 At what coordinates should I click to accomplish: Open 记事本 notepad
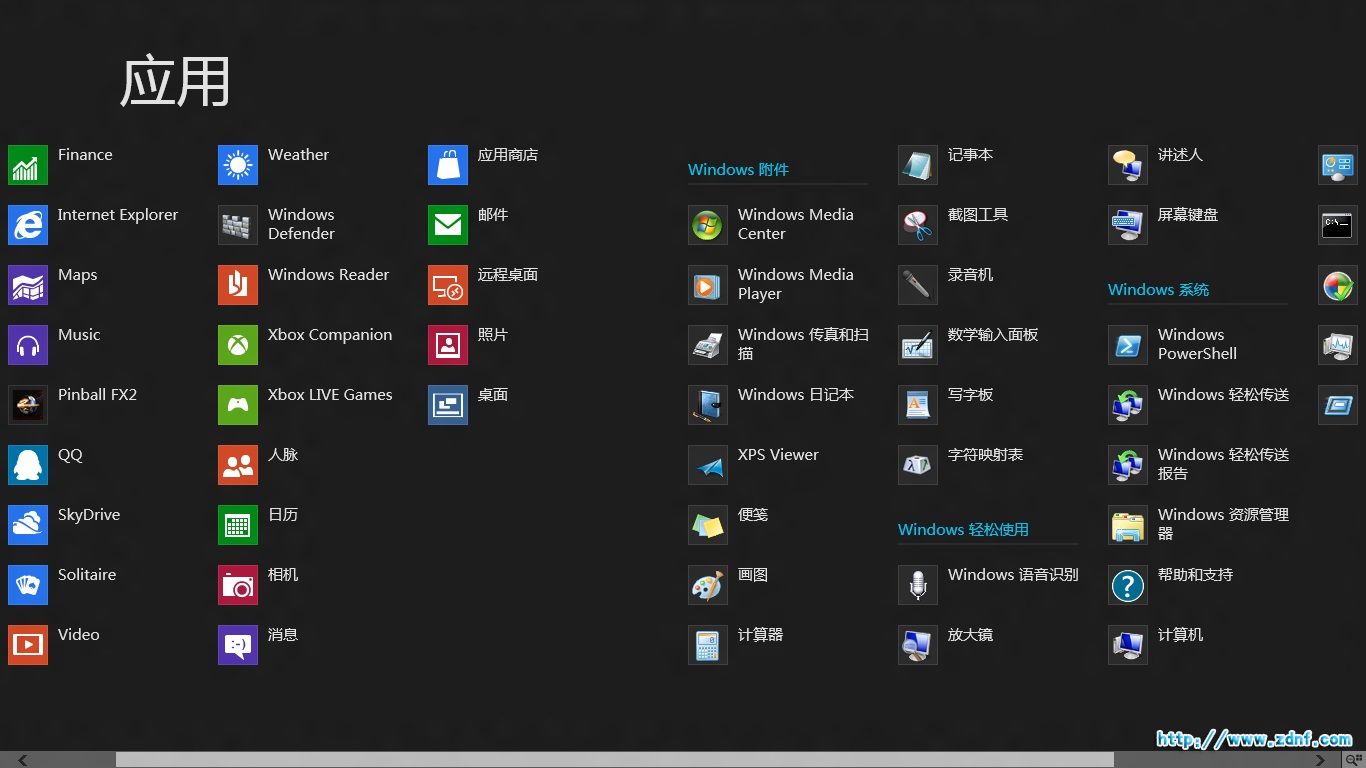point(918,165)
